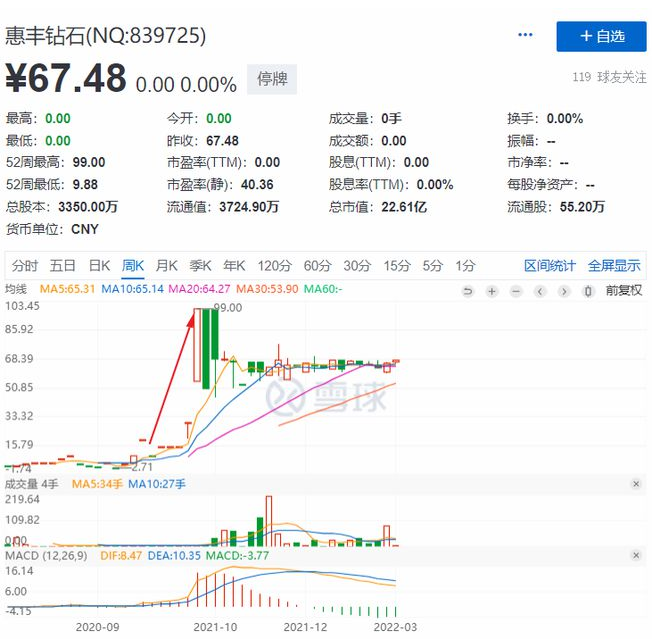This screenshot has height=639, width=655.
Task: Switch to the 日K chart tab
Action: (99, 266)
